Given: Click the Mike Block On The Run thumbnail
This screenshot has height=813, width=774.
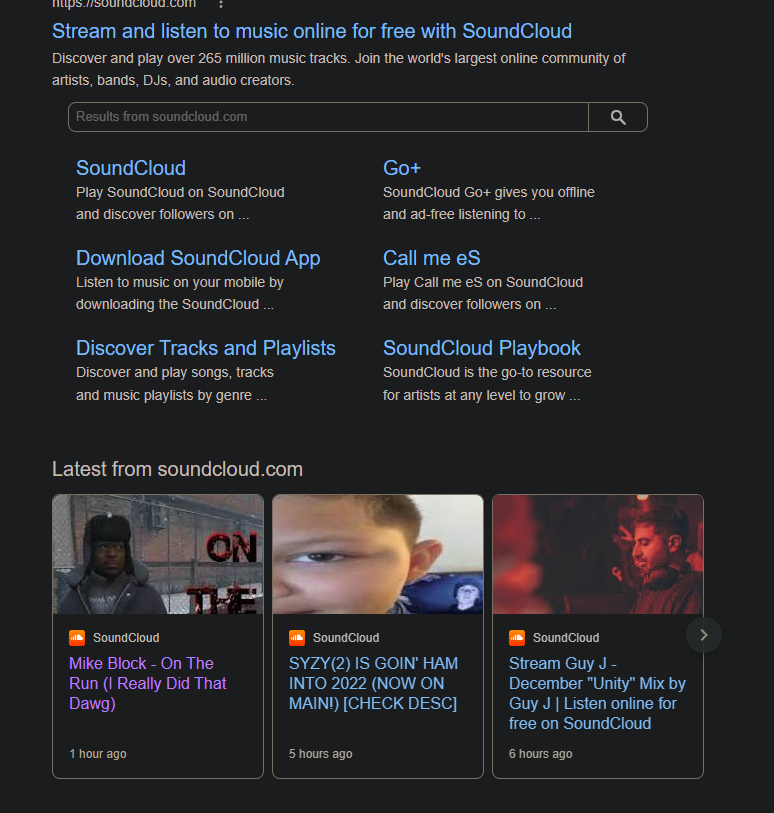Looking at the screenshot, I should [158, 554].
